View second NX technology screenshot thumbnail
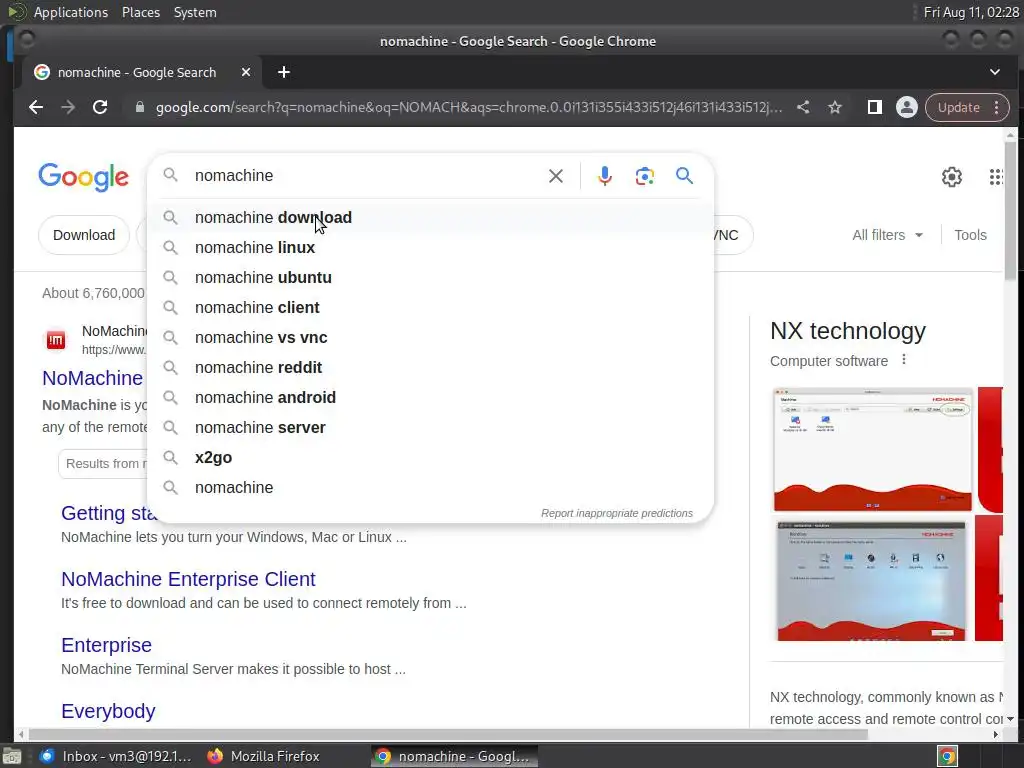The image size is (1024, 768). [x=871, y=579]
